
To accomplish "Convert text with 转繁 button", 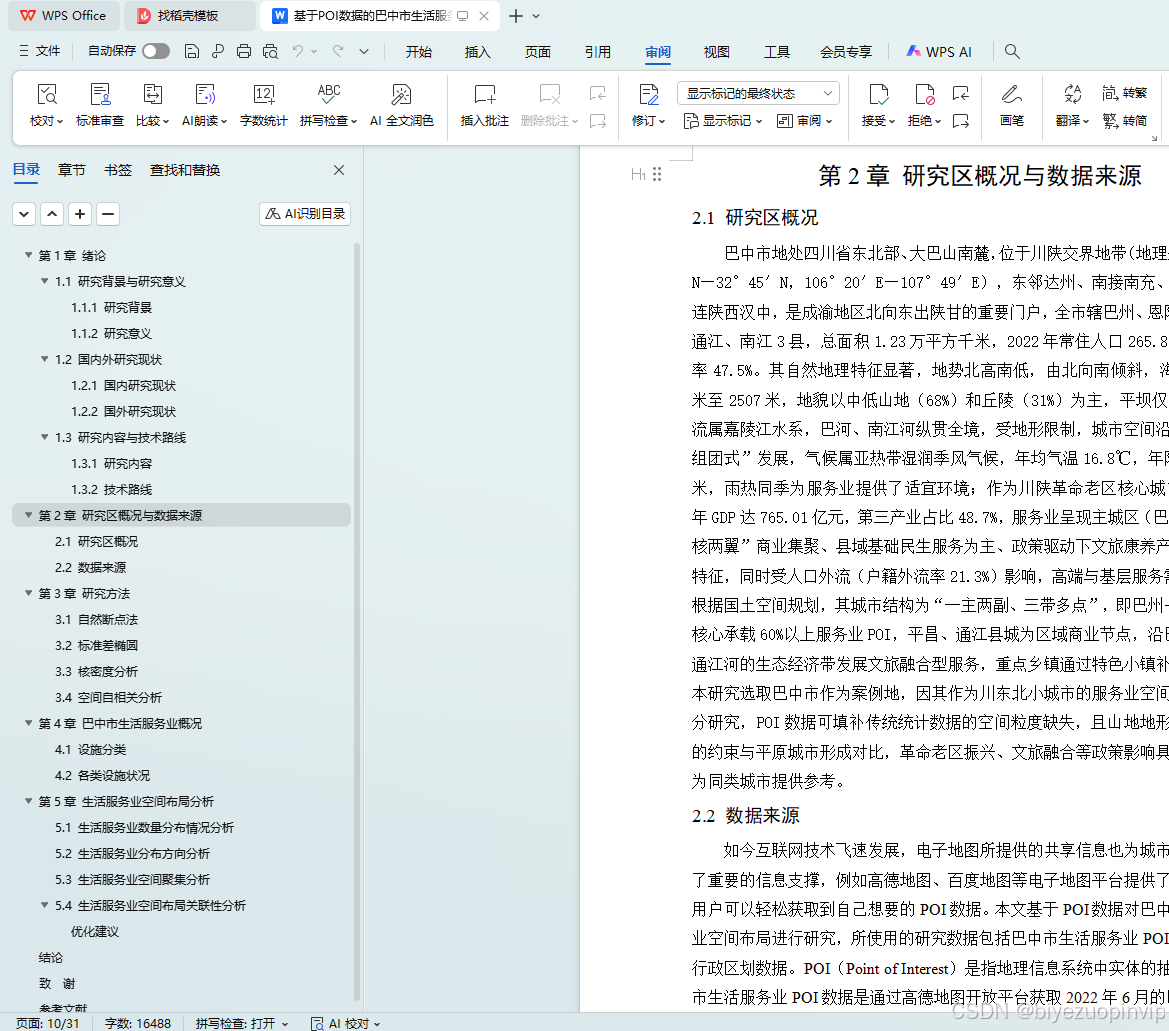I will pos(1125,92).
